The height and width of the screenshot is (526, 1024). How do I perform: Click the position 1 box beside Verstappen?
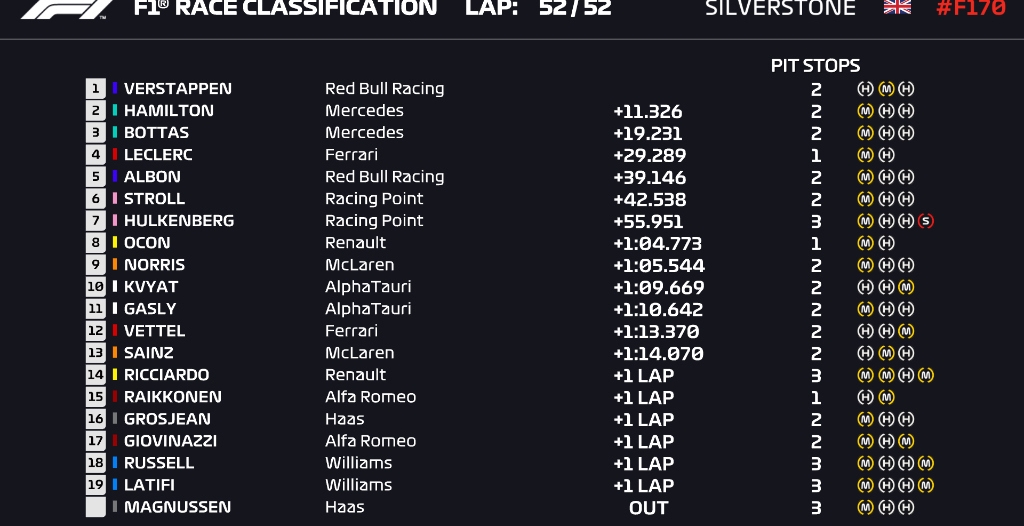[96, 89]
